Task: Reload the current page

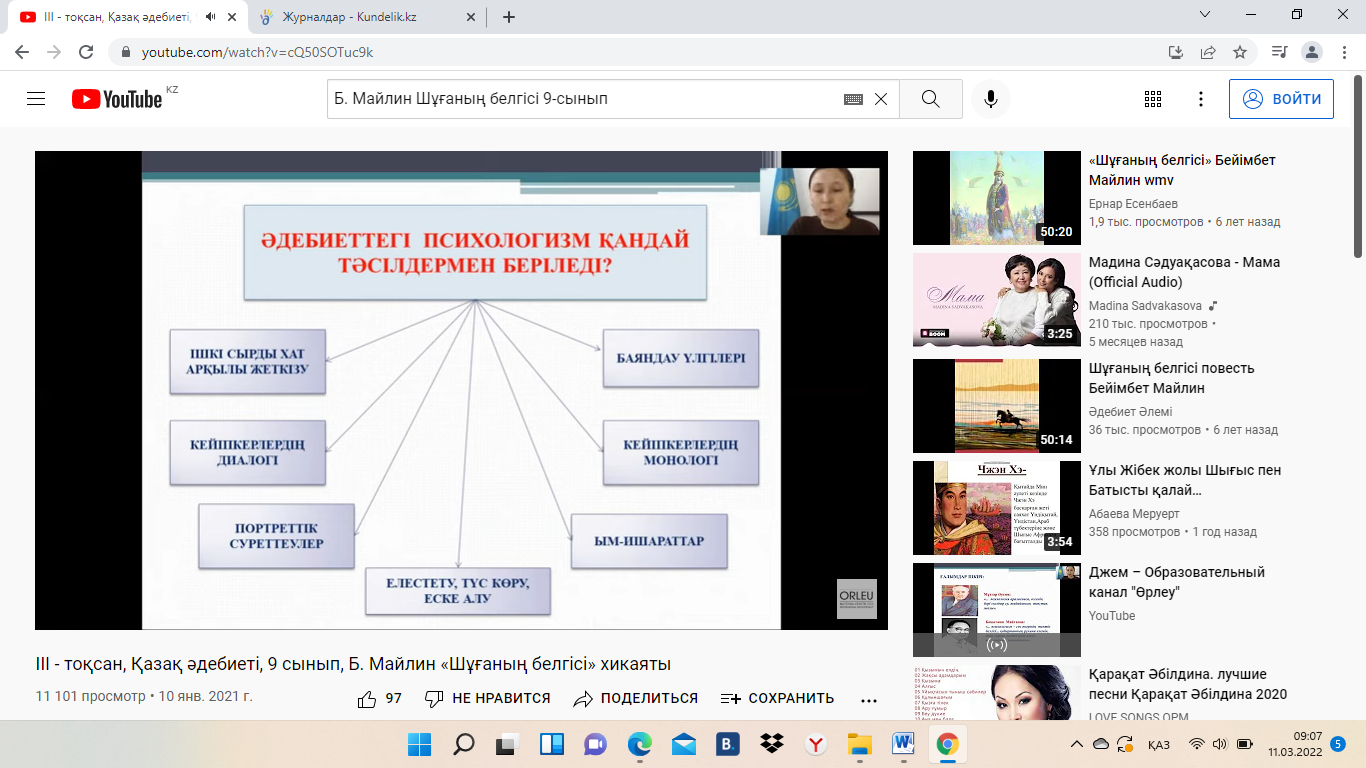Action: (x=86, y=52)
